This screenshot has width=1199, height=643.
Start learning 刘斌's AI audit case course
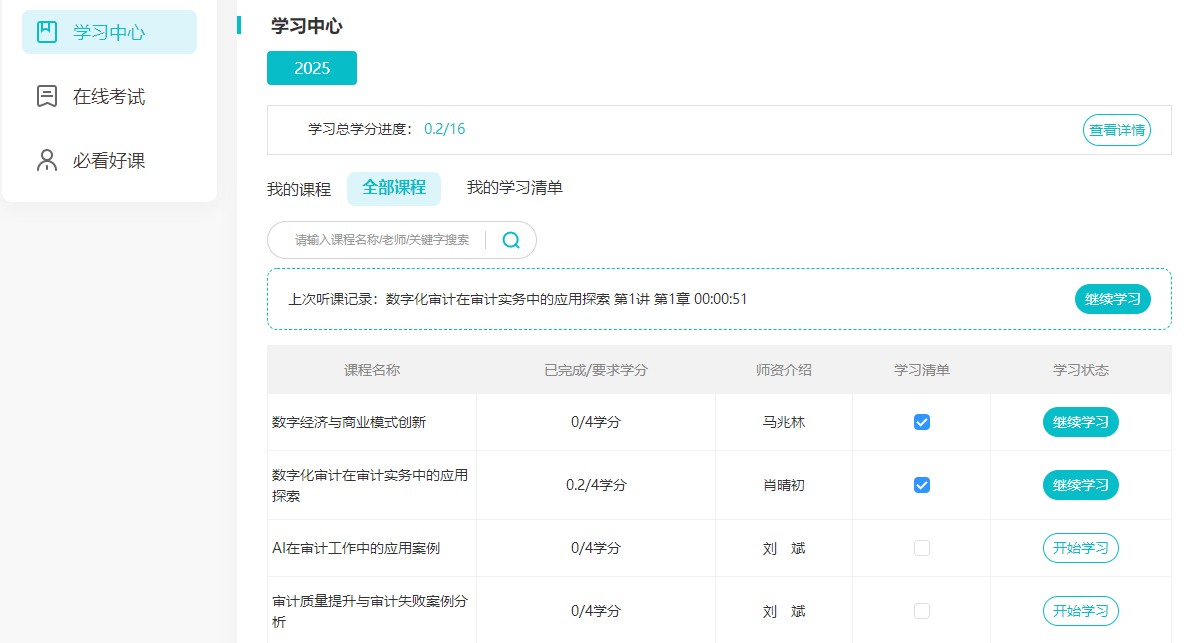pyautogui.click(x=1080, y=548)
